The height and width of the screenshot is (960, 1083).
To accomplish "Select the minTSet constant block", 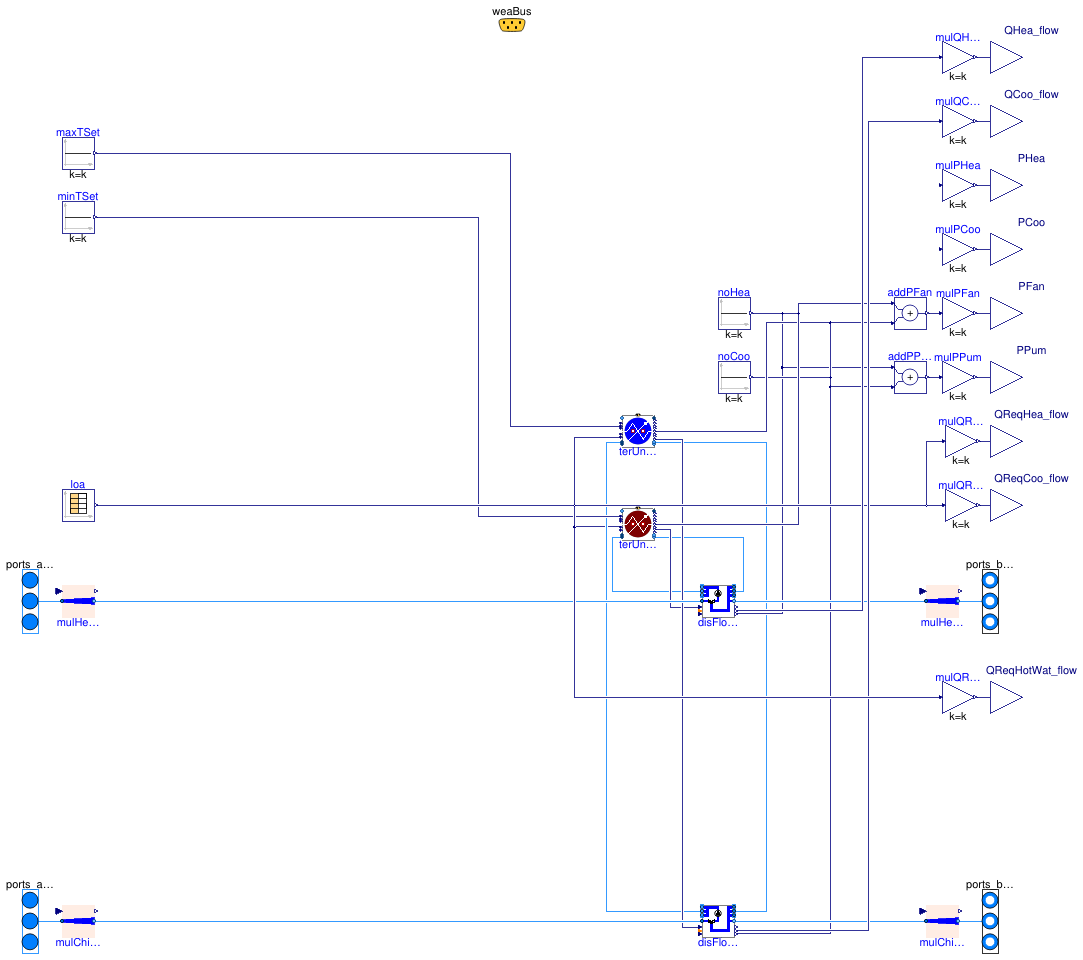I will (x=78, y=218).
